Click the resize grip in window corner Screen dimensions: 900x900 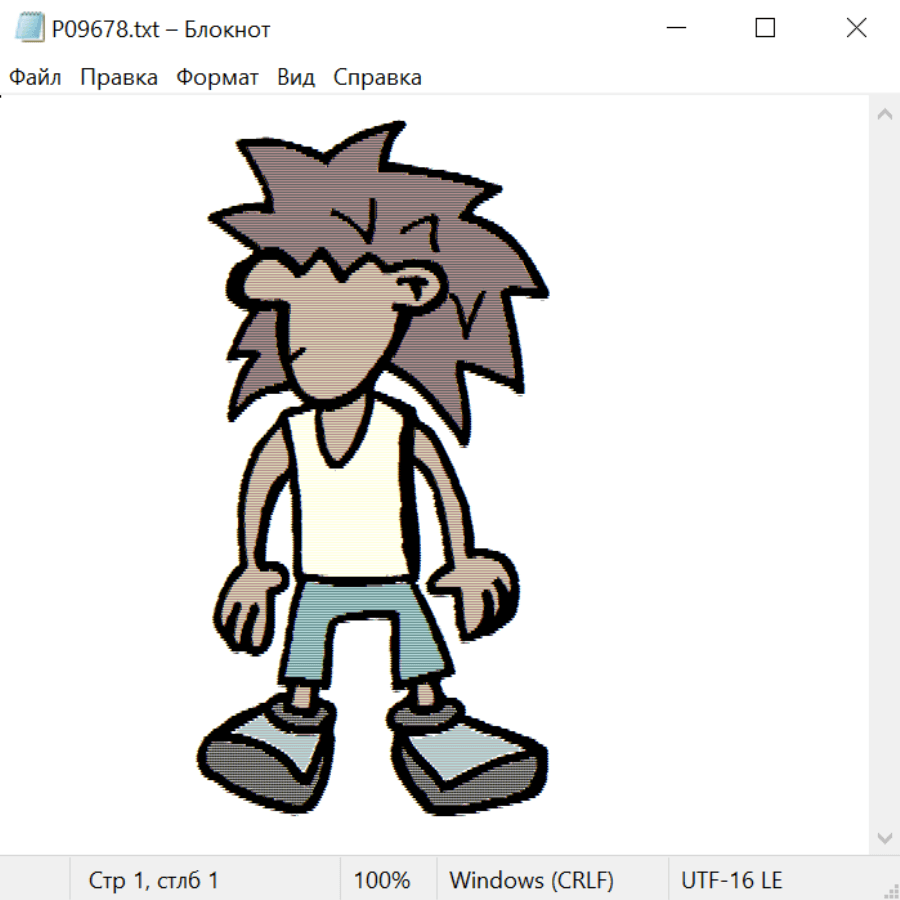coord(891,891)
